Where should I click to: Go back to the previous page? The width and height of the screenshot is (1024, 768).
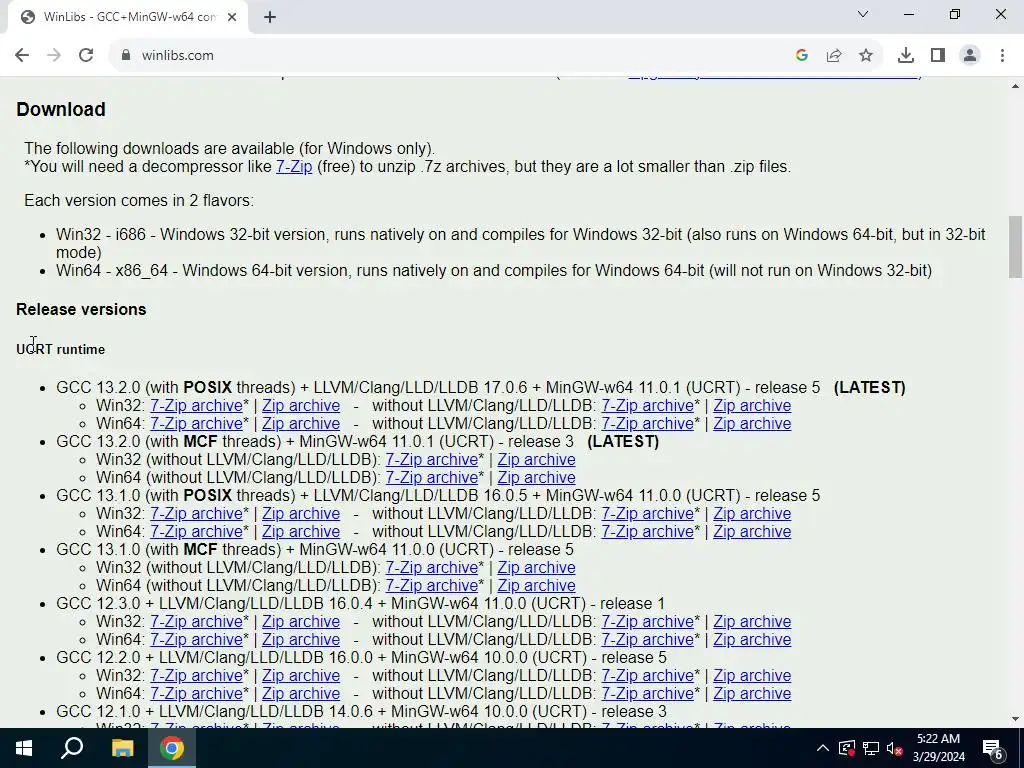pos(22,56)
